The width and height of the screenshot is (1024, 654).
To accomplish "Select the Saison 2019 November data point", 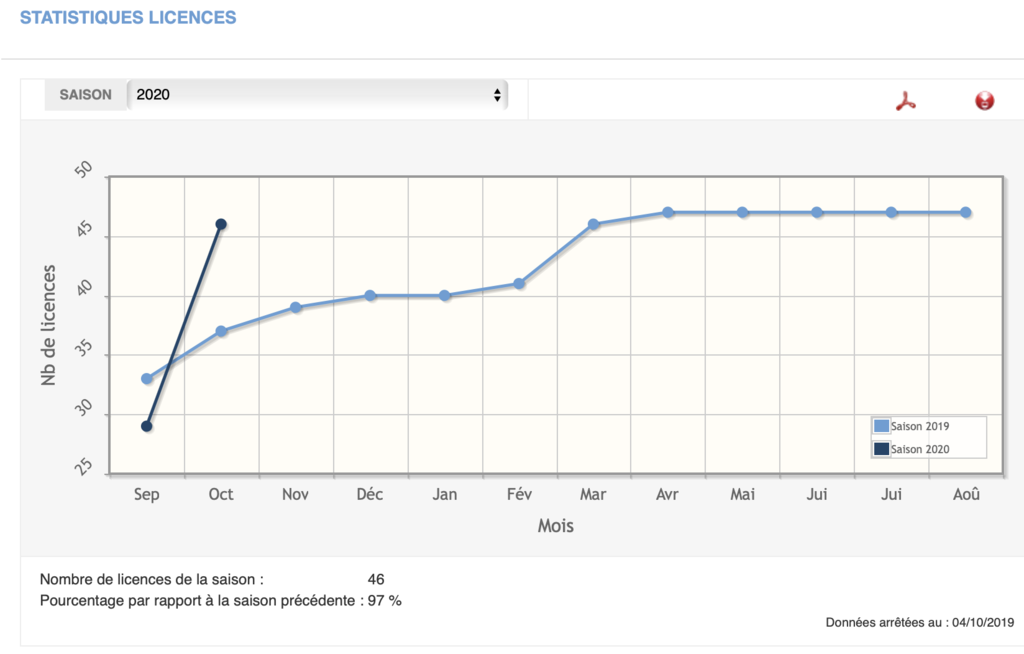I will click(296, 307).
